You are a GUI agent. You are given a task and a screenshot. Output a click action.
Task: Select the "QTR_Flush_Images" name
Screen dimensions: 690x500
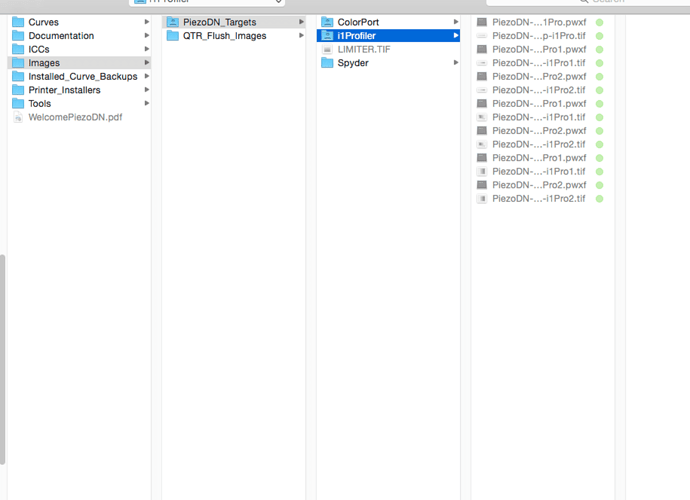(224, 36)
